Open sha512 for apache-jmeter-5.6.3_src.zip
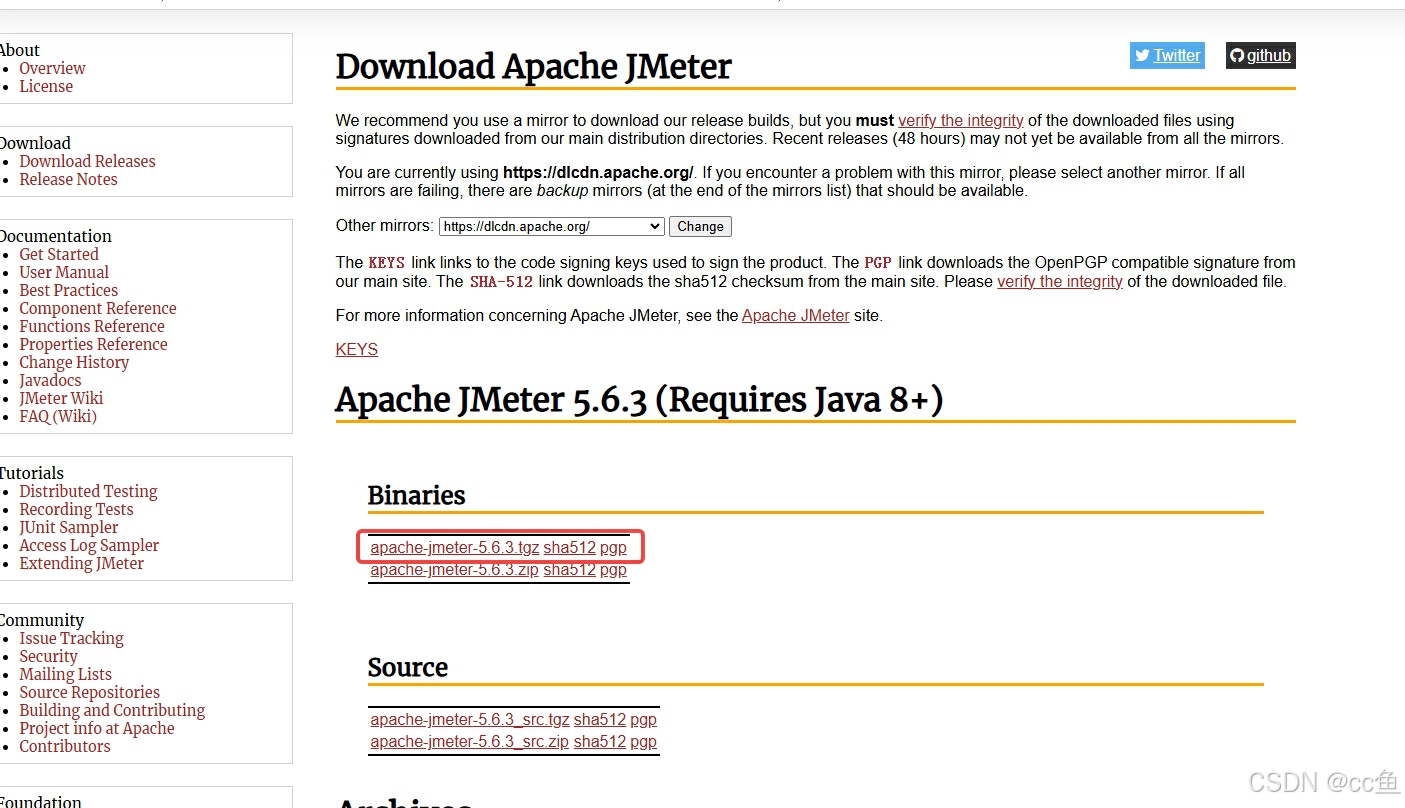 click(x=600, y=742)
